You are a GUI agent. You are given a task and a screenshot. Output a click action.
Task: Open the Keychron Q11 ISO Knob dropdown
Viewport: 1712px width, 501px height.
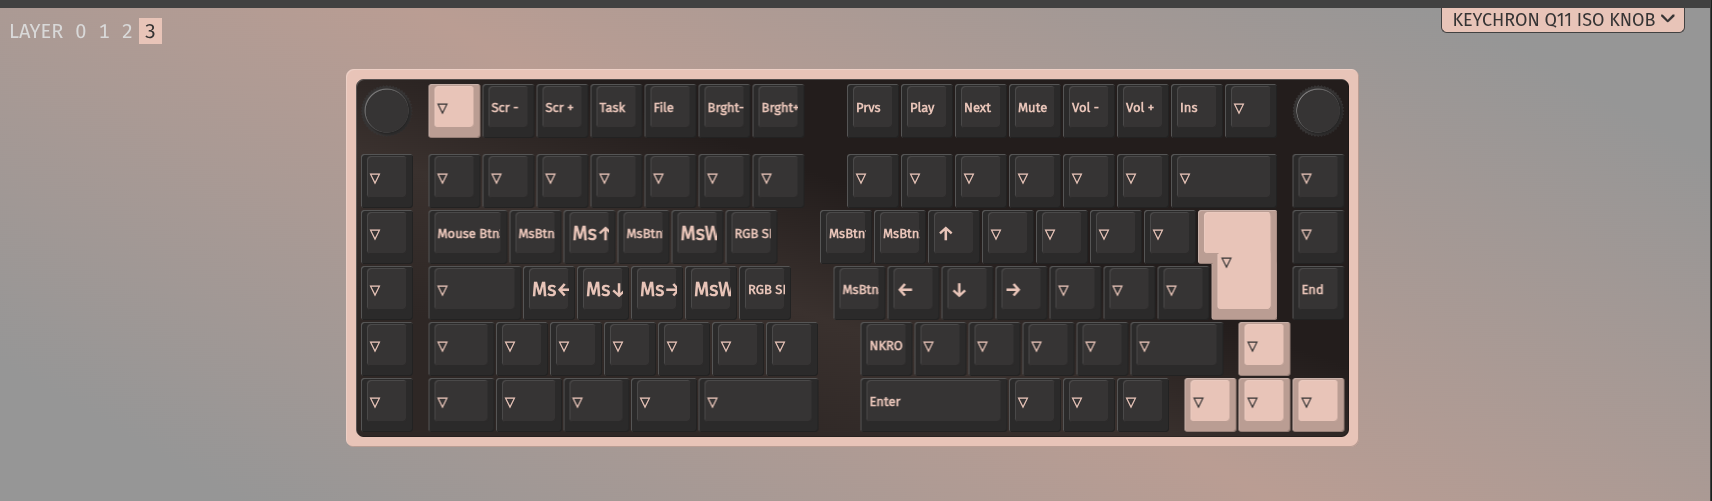pyautogui.click(x=1562, y=19)
